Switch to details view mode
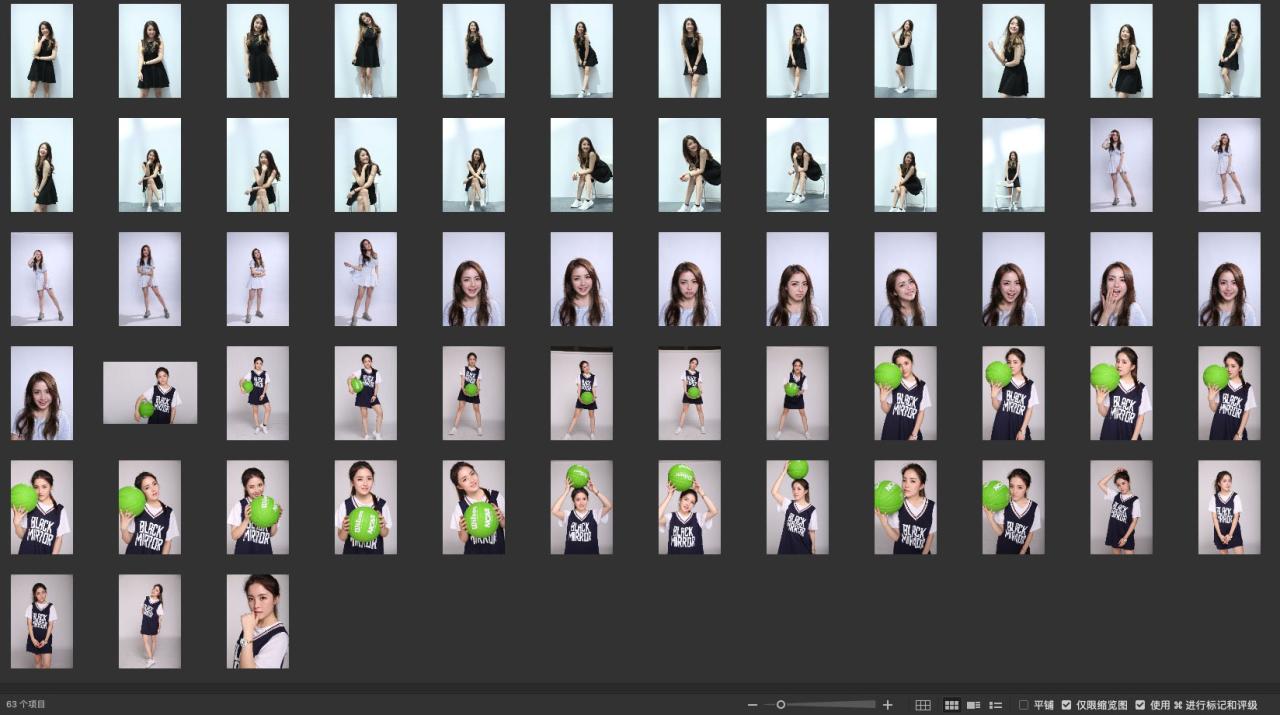This screenshot has width=1280, height=715. pyautogui.click(x=973, y=705)
